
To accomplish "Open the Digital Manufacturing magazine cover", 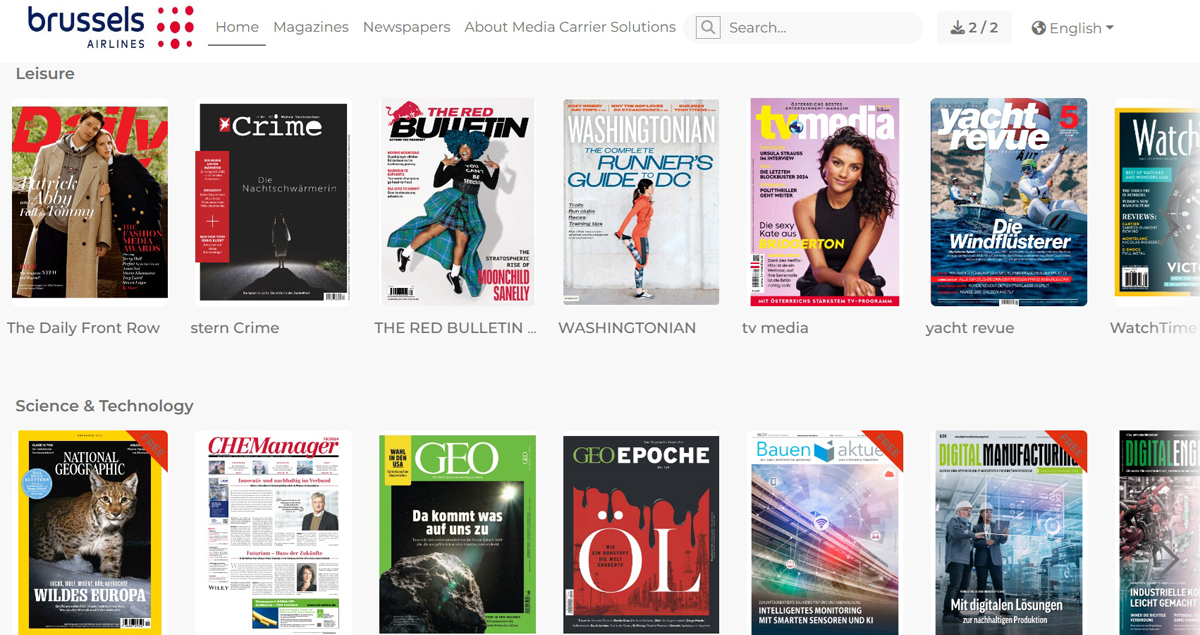I will click(x=1010, y=532).
